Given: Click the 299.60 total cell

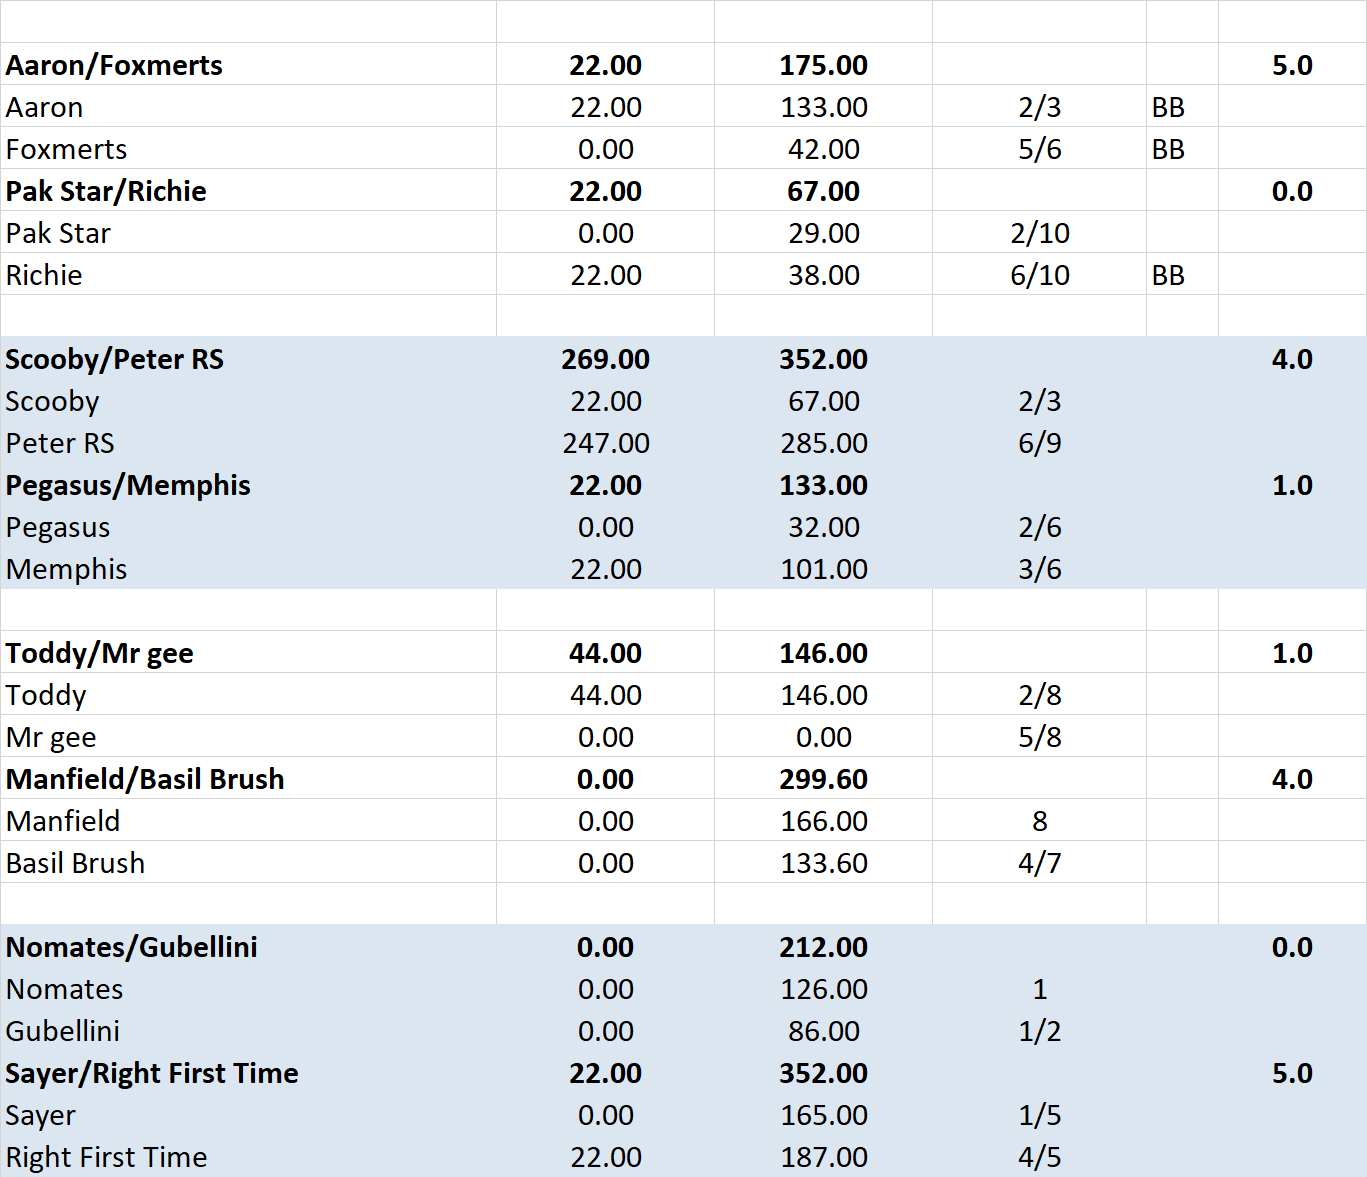Looking at the screenshot, I should [x=823, y=779].
